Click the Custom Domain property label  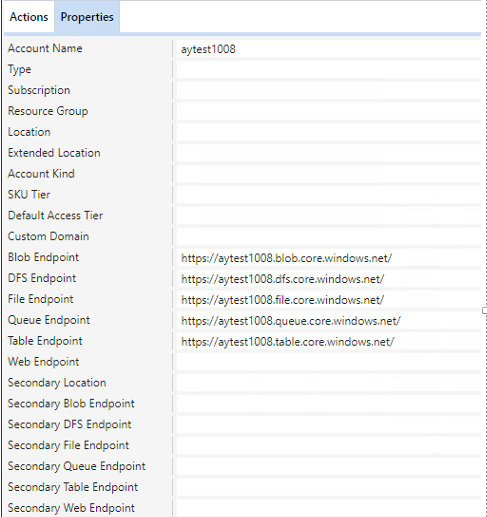pos(48,236)
